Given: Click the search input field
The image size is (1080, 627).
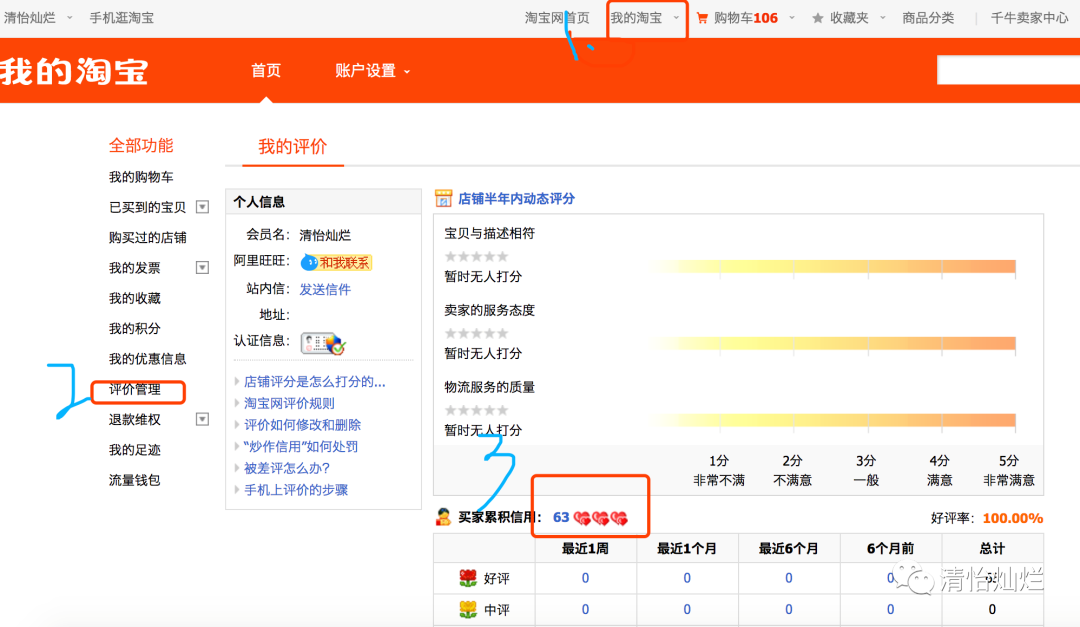Looking at the screenshot, I should [x=1008, y=70].
